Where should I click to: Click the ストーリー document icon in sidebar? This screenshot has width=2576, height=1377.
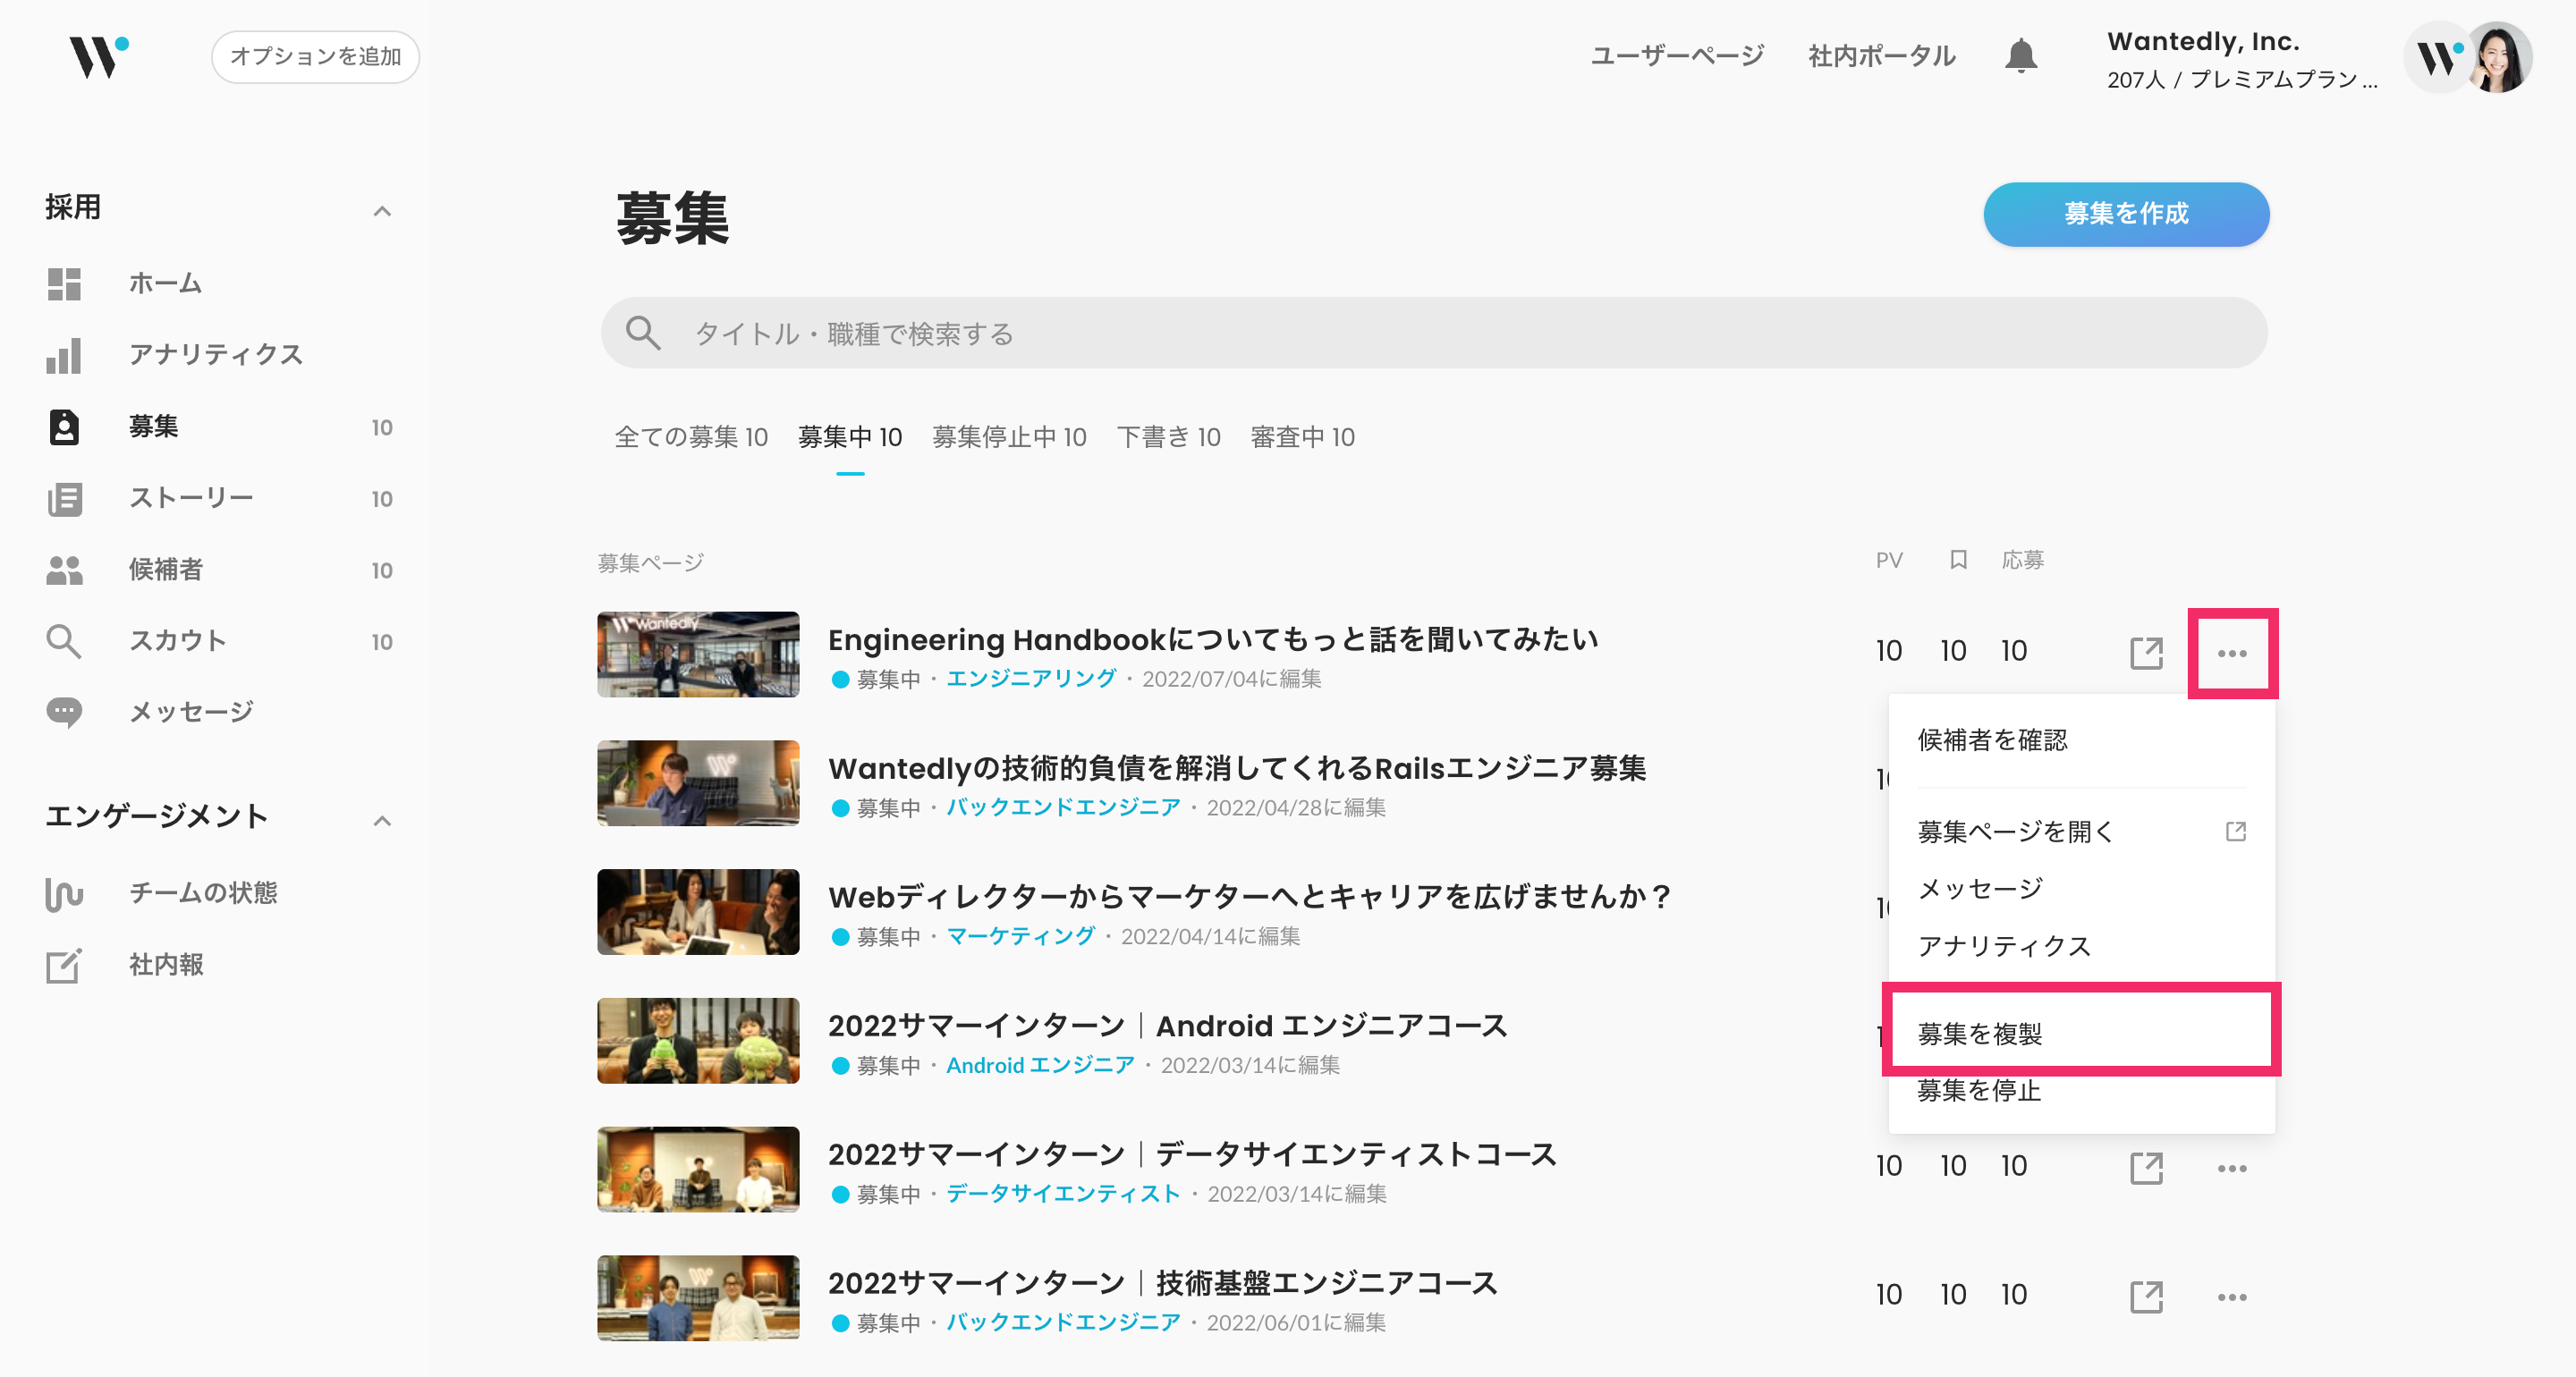pyautogui.click(x=64, y=498)
